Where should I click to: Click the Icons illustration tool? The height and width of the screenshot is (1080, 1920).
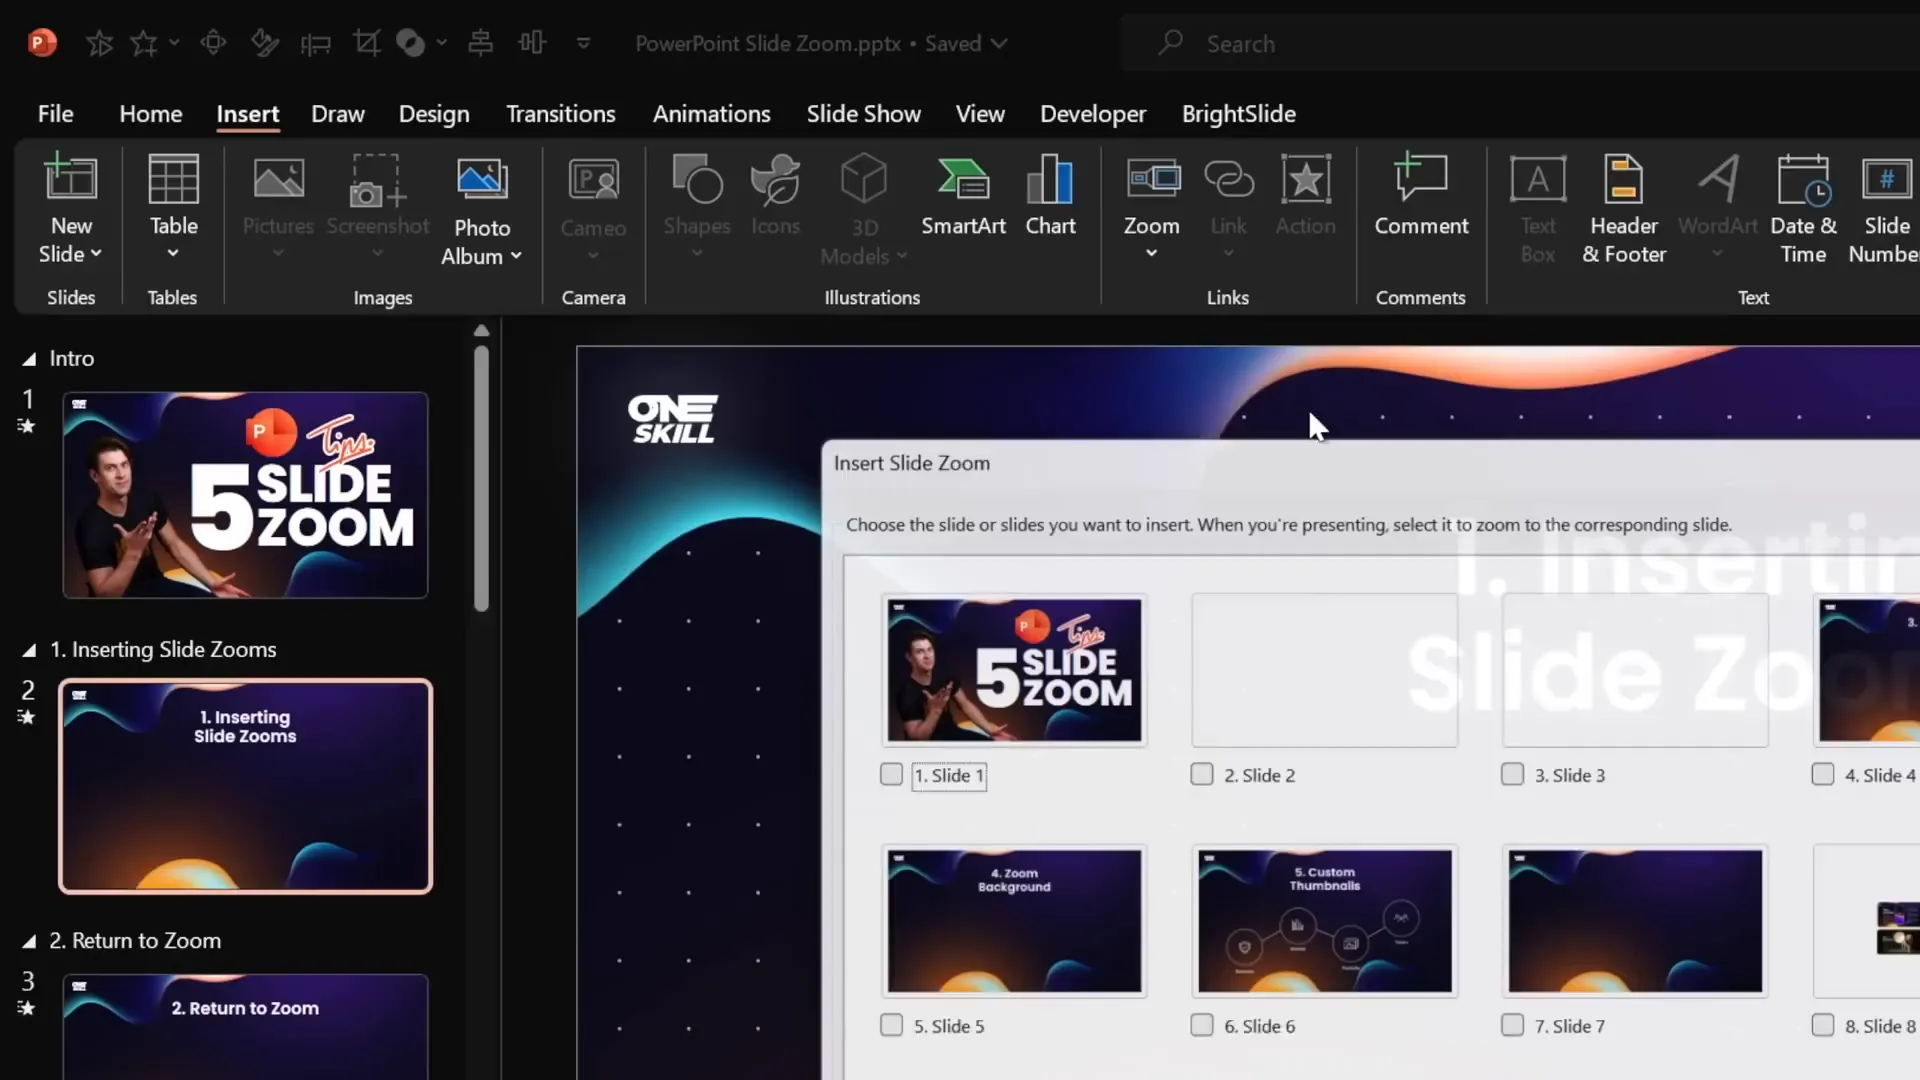[x=776, y=180]
